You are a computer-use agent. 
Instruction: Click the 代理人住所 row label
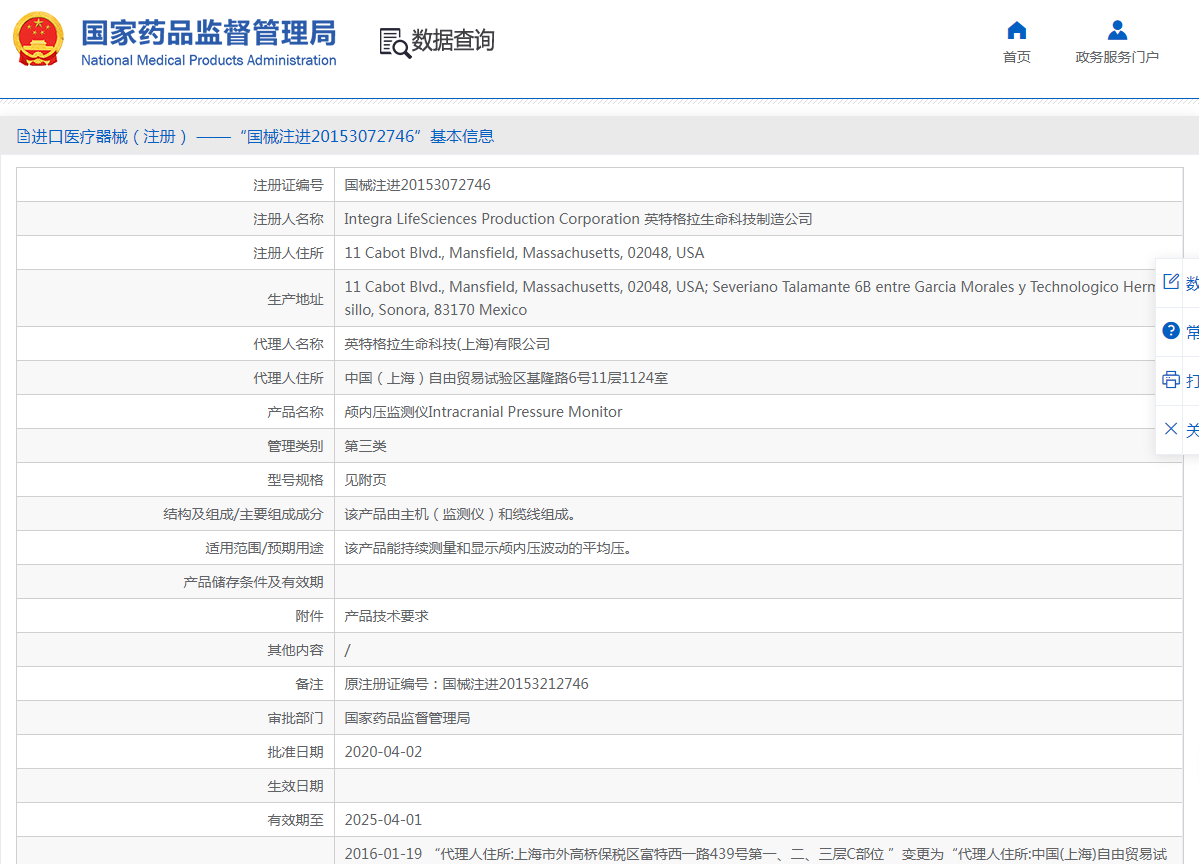pyautogui.click(x=288, y=378)
